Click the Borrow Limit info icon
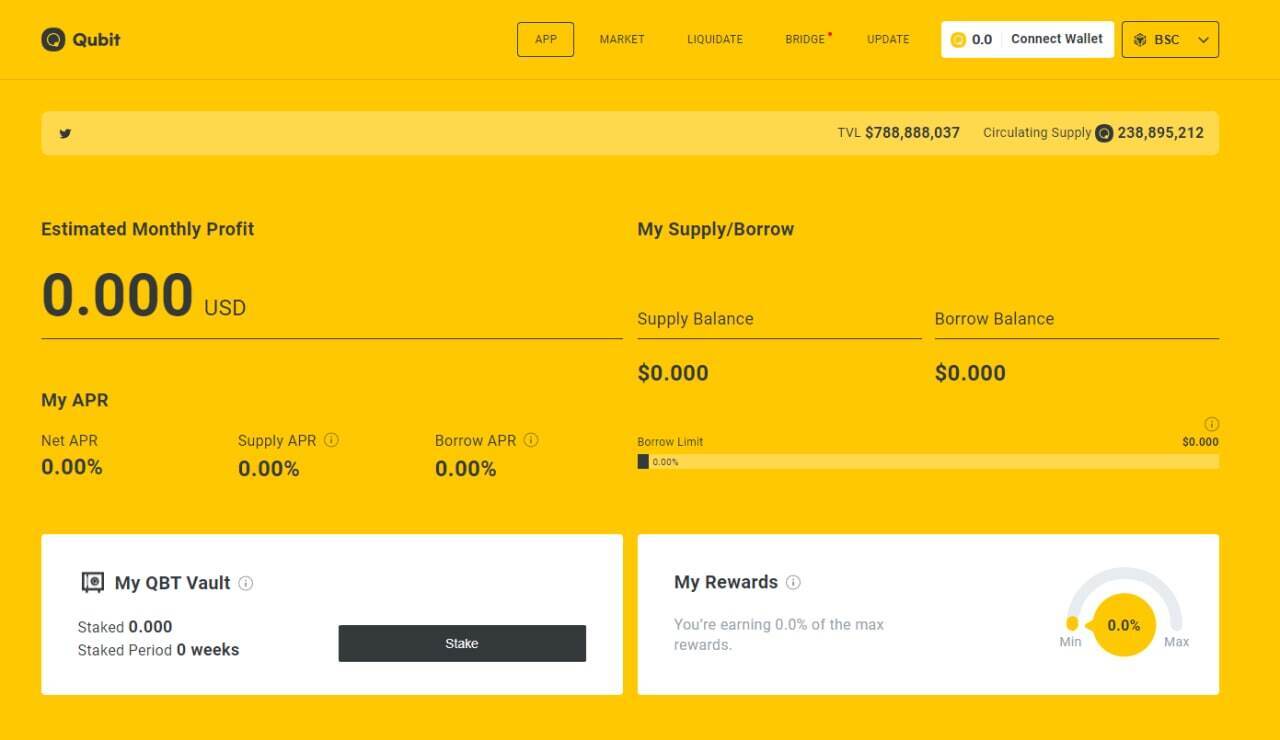 click(x=1211, y=424)
